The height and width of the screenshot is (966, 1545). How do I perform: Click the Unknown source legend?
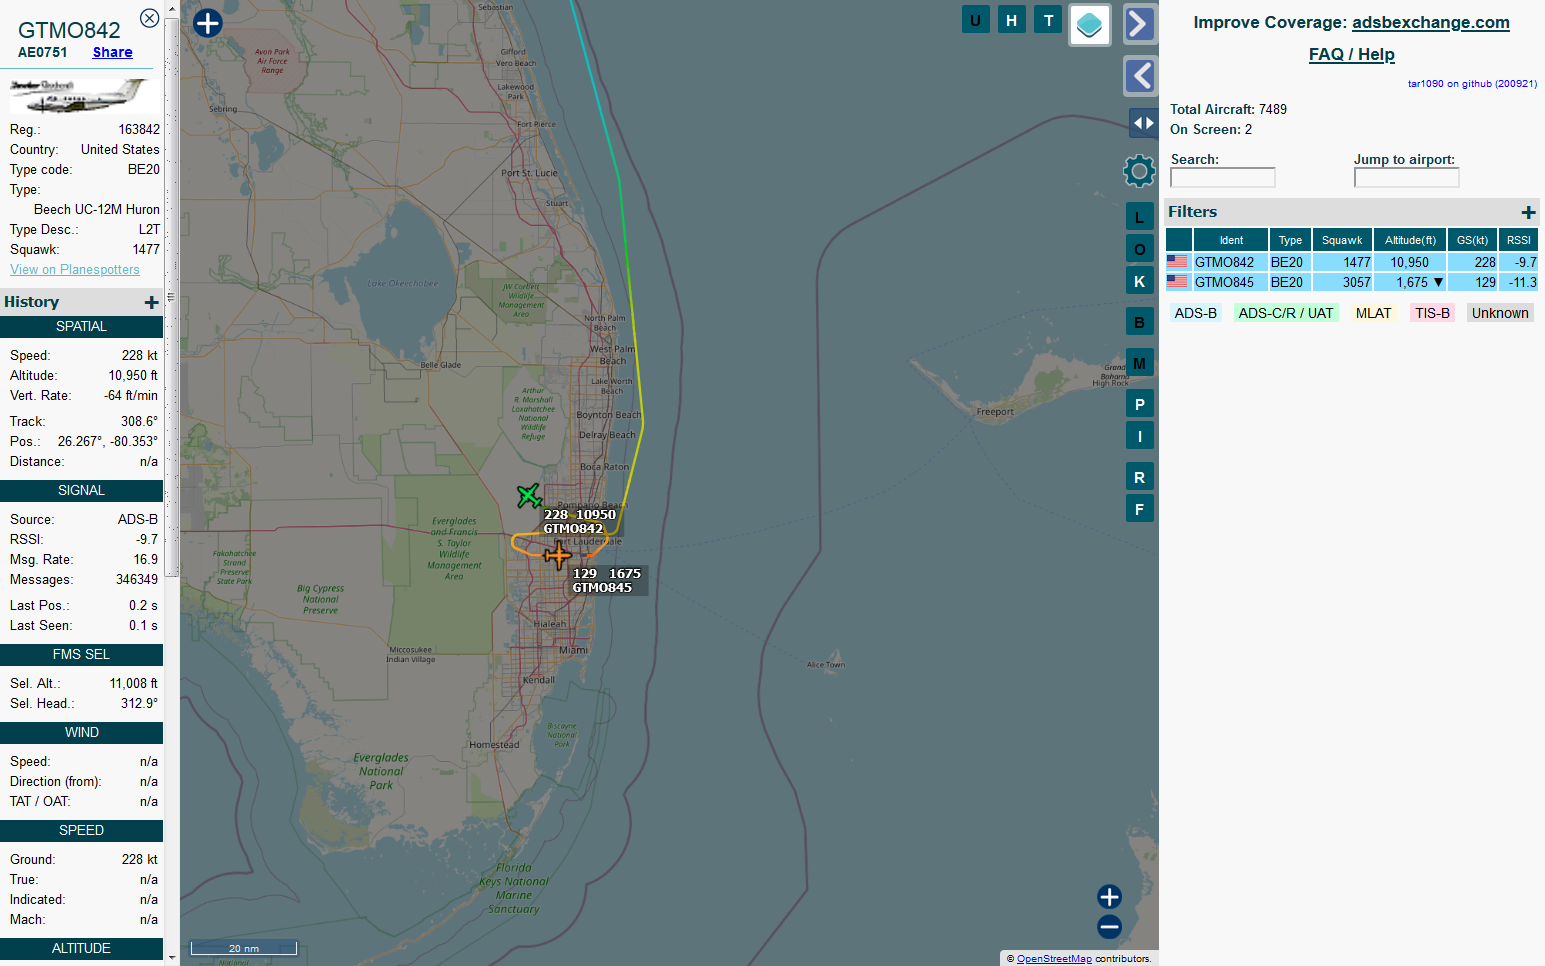pos(1499,313)
